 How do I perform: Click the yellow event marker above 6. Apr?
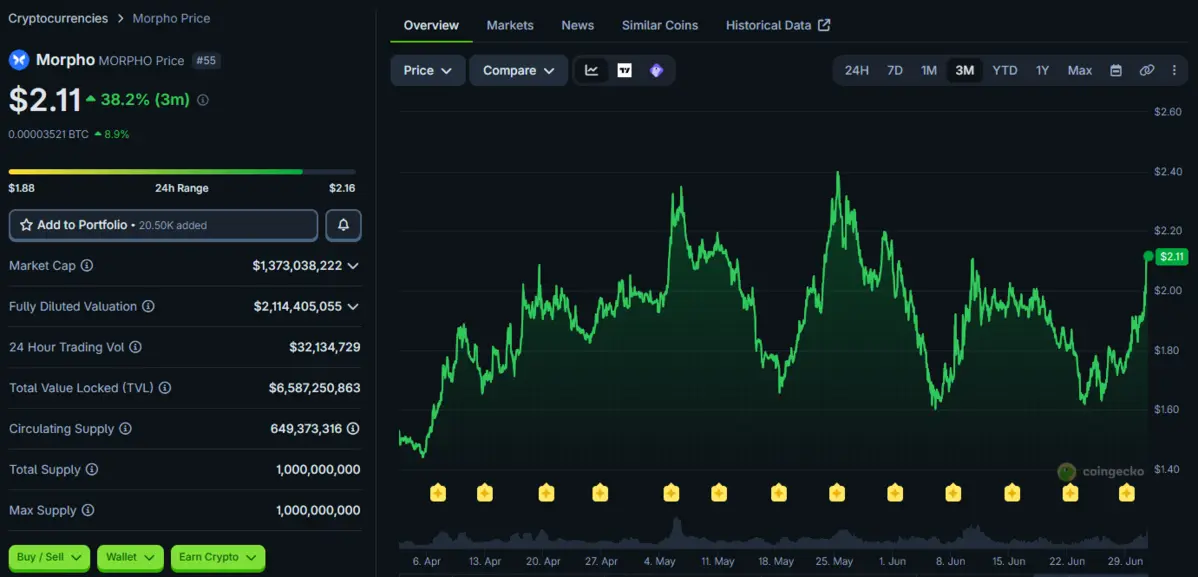(x=438, y=493)
